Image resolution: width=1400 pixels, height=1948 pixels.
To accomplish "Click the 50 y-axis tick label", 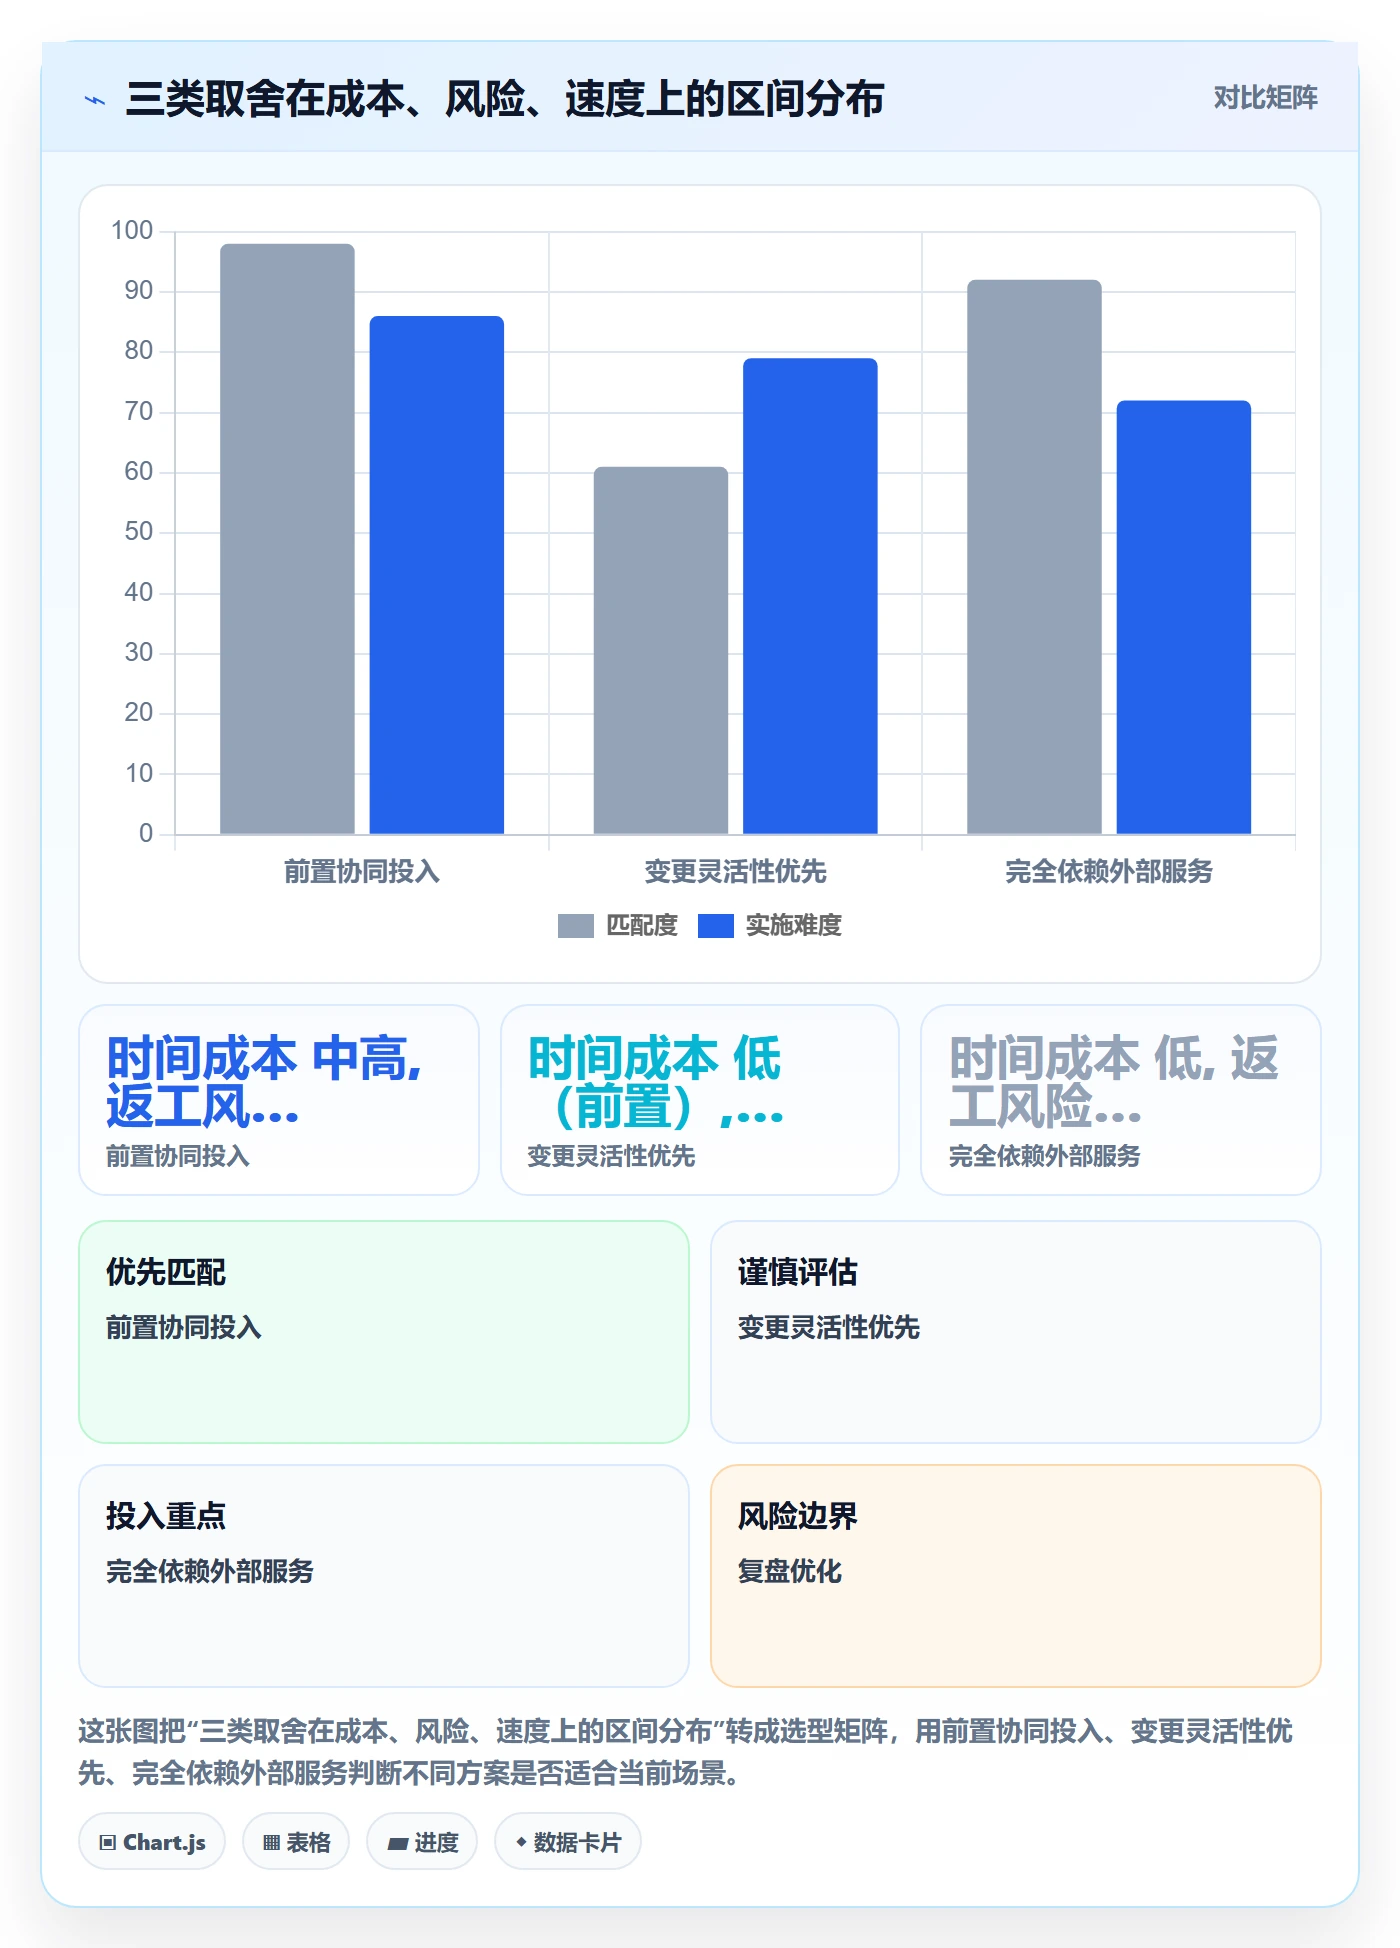I will coord(139,532).
